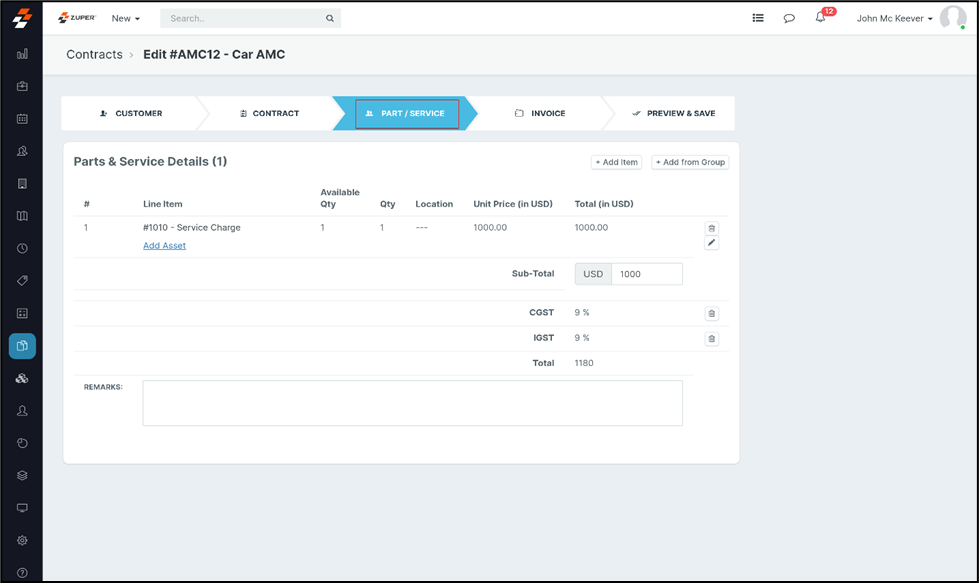Click into the Remarks text box

pos(412,403)
